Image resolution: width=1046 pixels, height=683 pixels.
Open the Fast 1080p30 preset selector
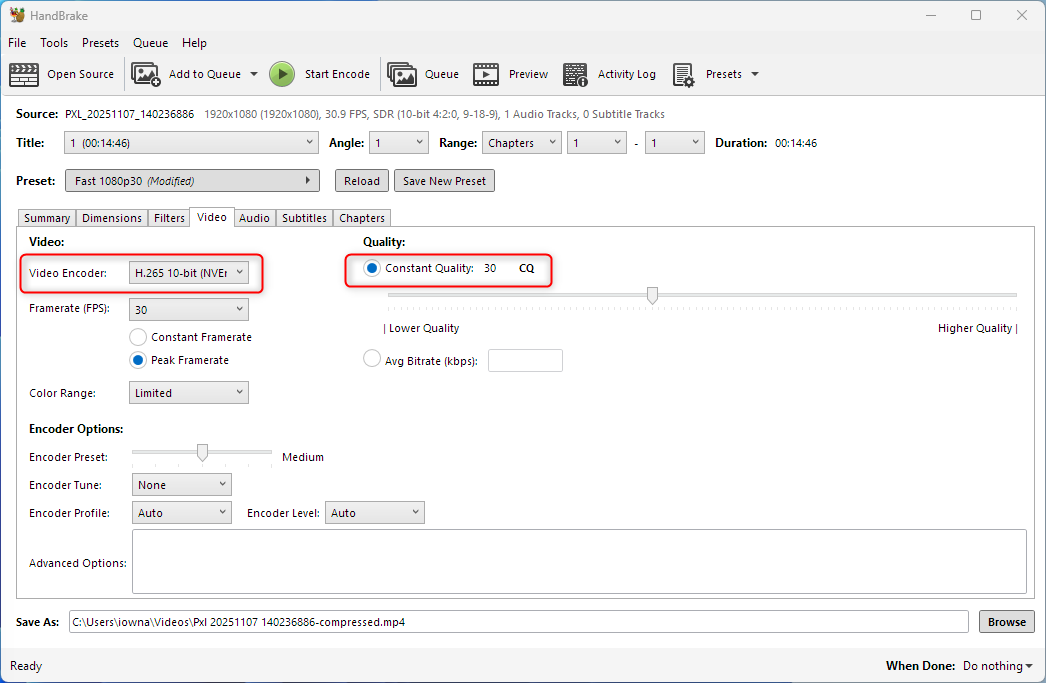(192, 181)
